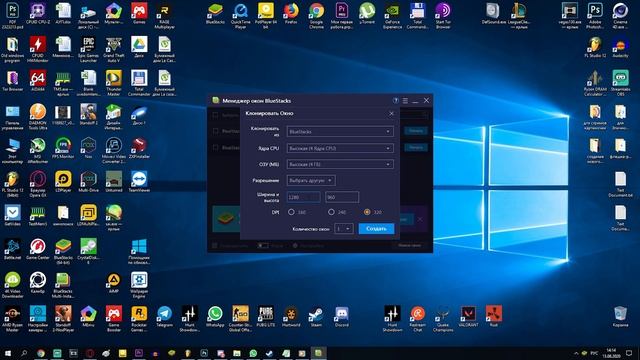Viewport: 640px width, 360px height.
Task: Open AIDA64 desktop shortcut
Action: pyautogui.click(x=38, y=81)
